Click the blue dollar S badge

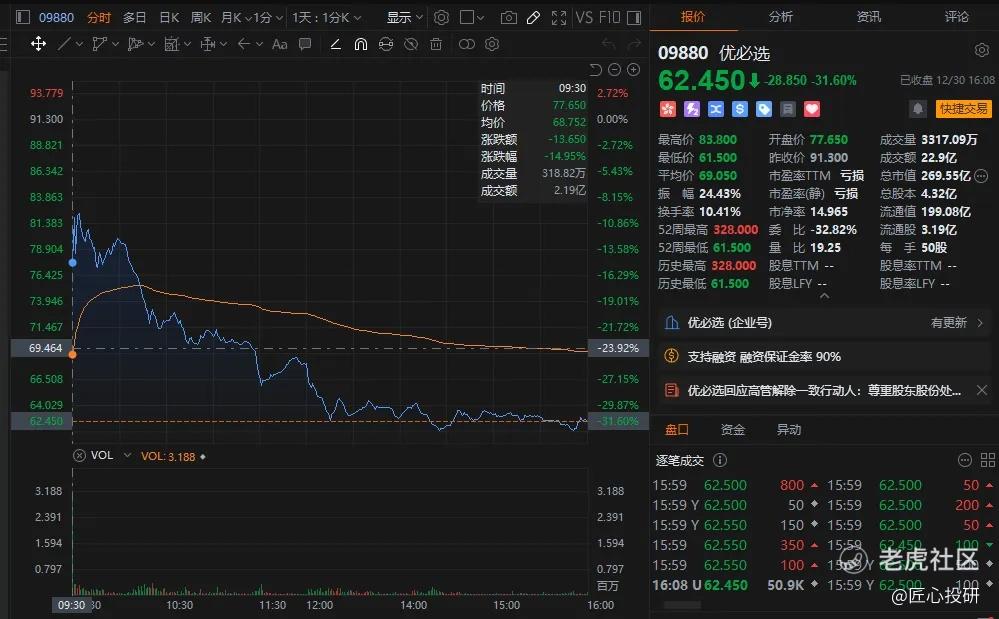[740, 110]
